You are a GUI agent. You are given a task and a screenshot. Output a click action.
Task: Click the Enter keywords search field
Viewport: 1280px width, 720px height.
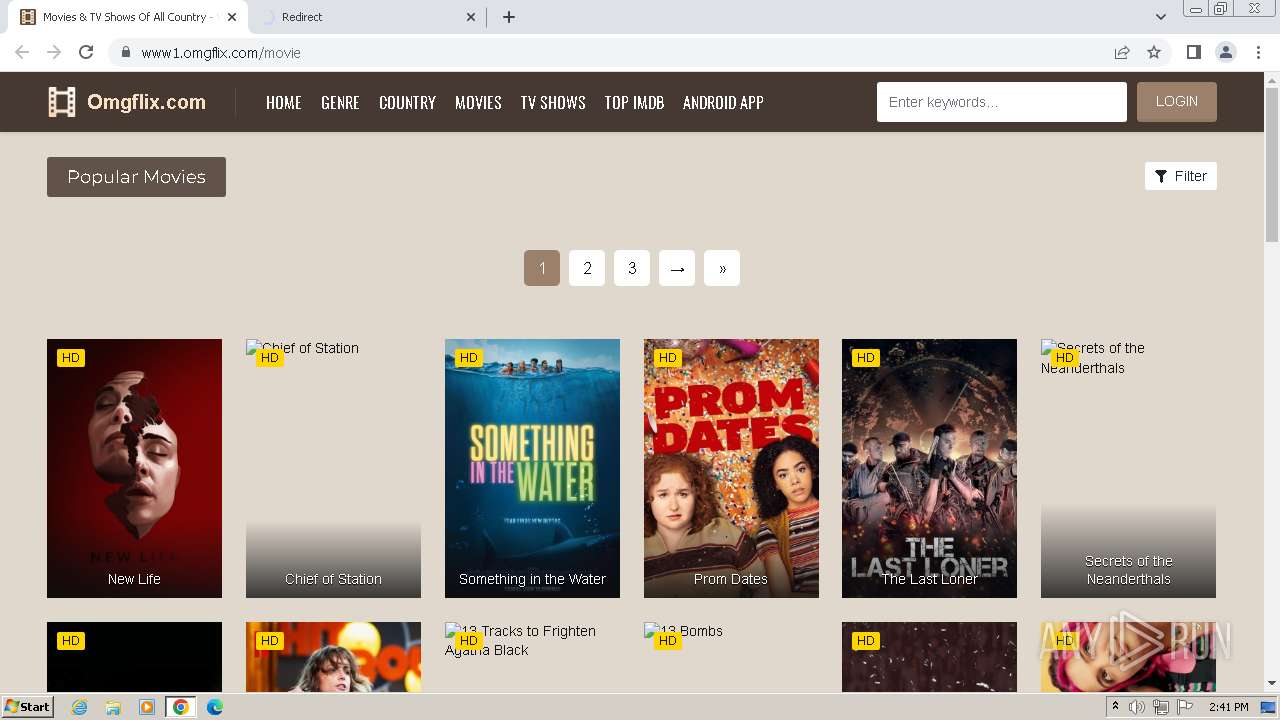[x=1002, y=102]
